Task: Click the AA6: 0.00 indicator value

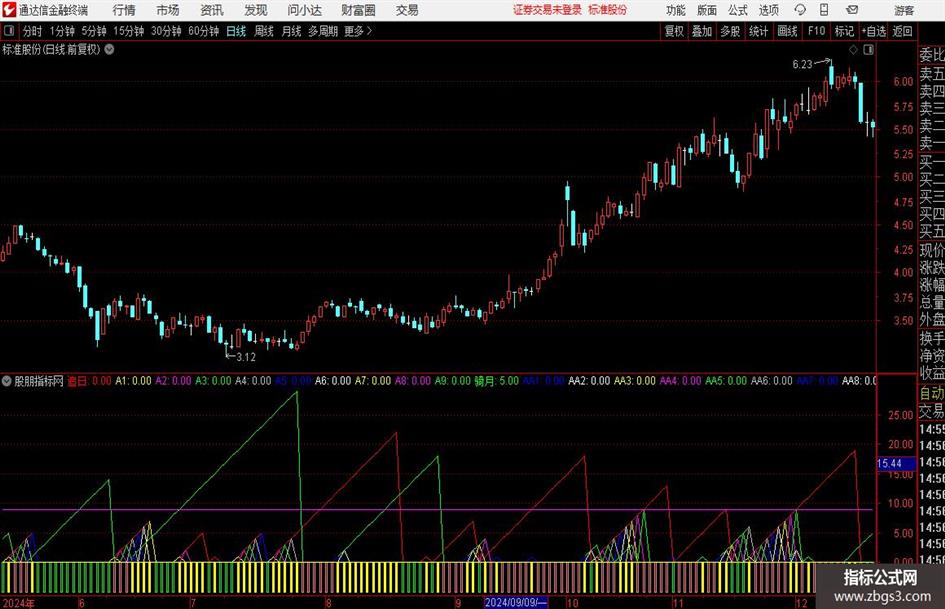Action: tap(771, 381)
